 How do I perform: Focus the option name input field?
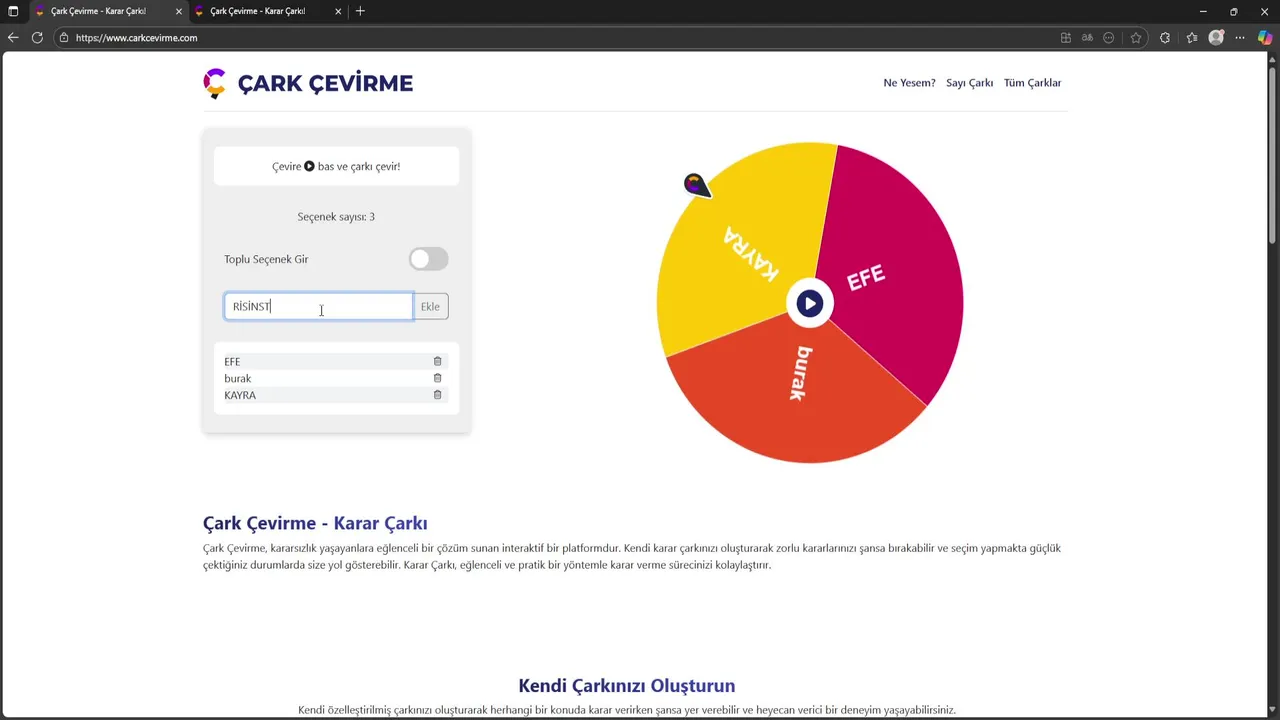(318, 307)
